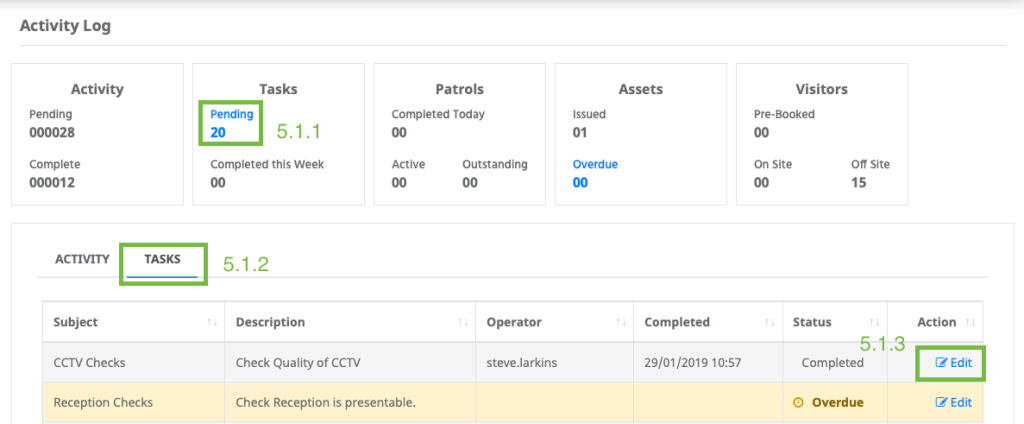Sort by the Description column arrows
Image resolution: width=1024 pixels, height=424 pixels.
click(x=463, y=322)
